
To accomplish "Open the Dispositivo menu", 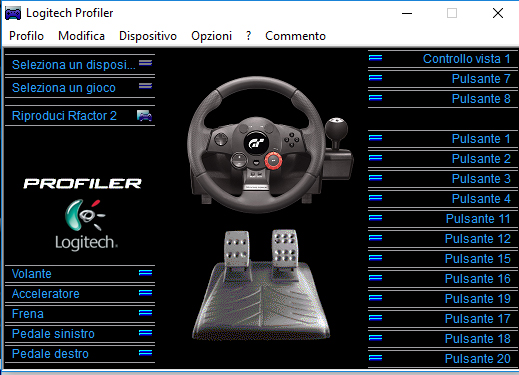I will (148, 36).
